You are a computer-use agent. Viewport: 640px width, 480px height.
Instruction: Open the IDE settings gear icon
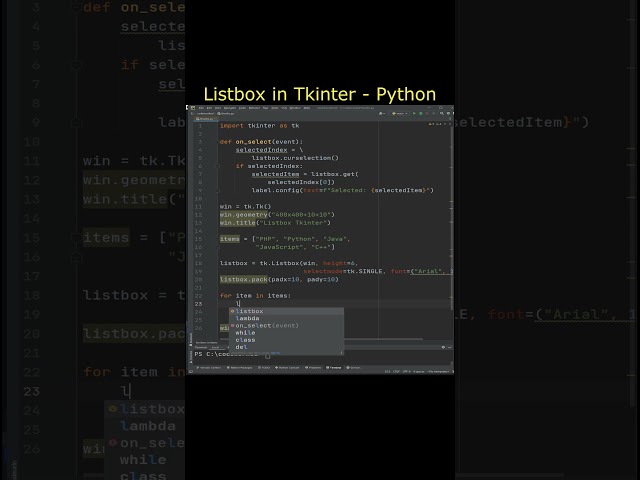point(448,113)
